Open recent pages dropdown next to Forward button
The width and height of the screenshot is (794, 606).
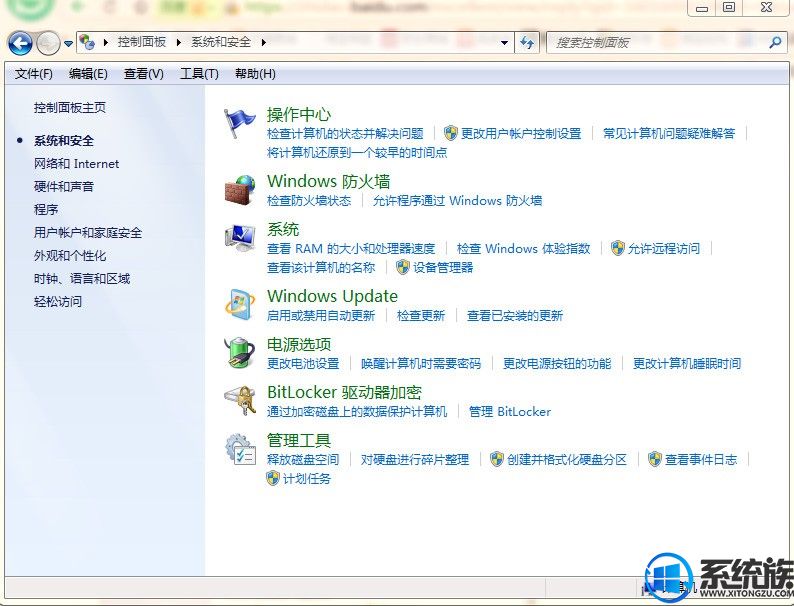tap(68, 44)
